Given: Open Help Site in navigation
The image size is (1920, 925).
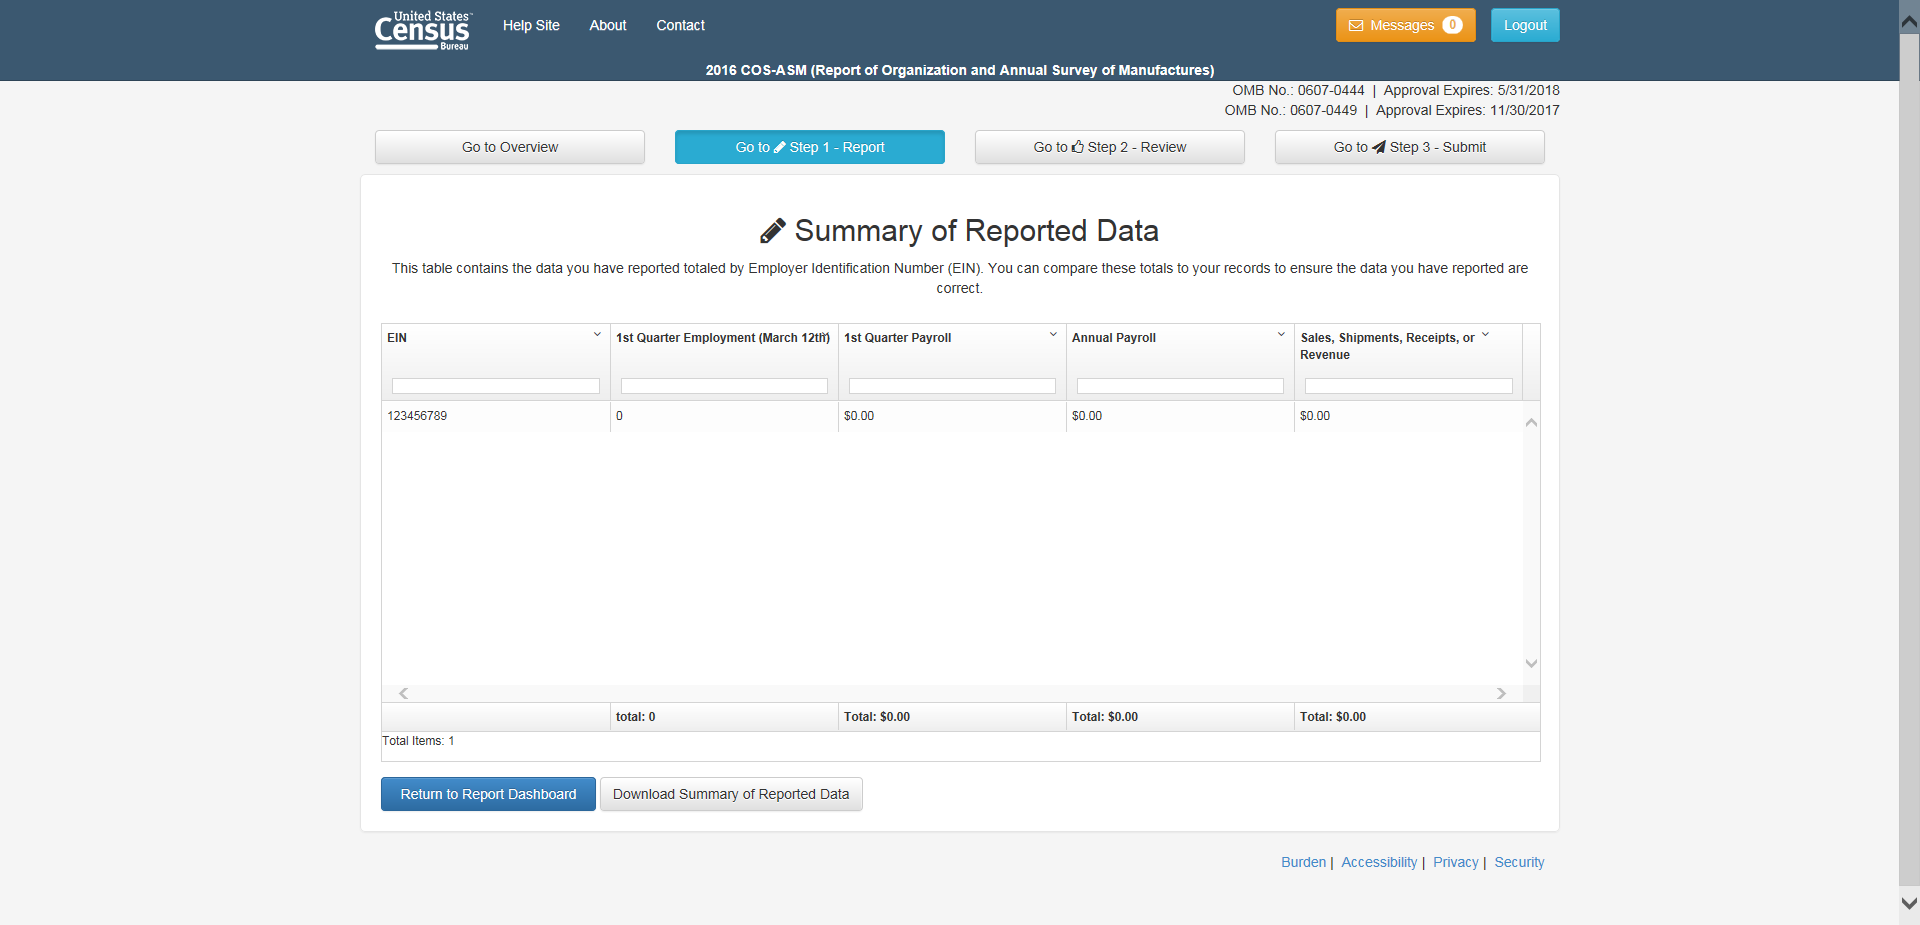Looking at the screenshot, I should 531,25.
